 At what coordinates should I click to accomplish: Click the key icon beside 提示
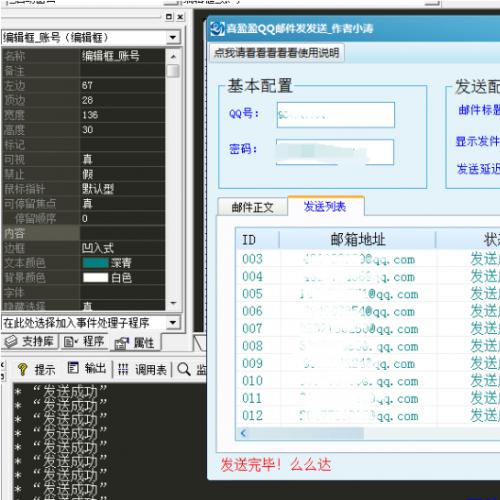23,369
